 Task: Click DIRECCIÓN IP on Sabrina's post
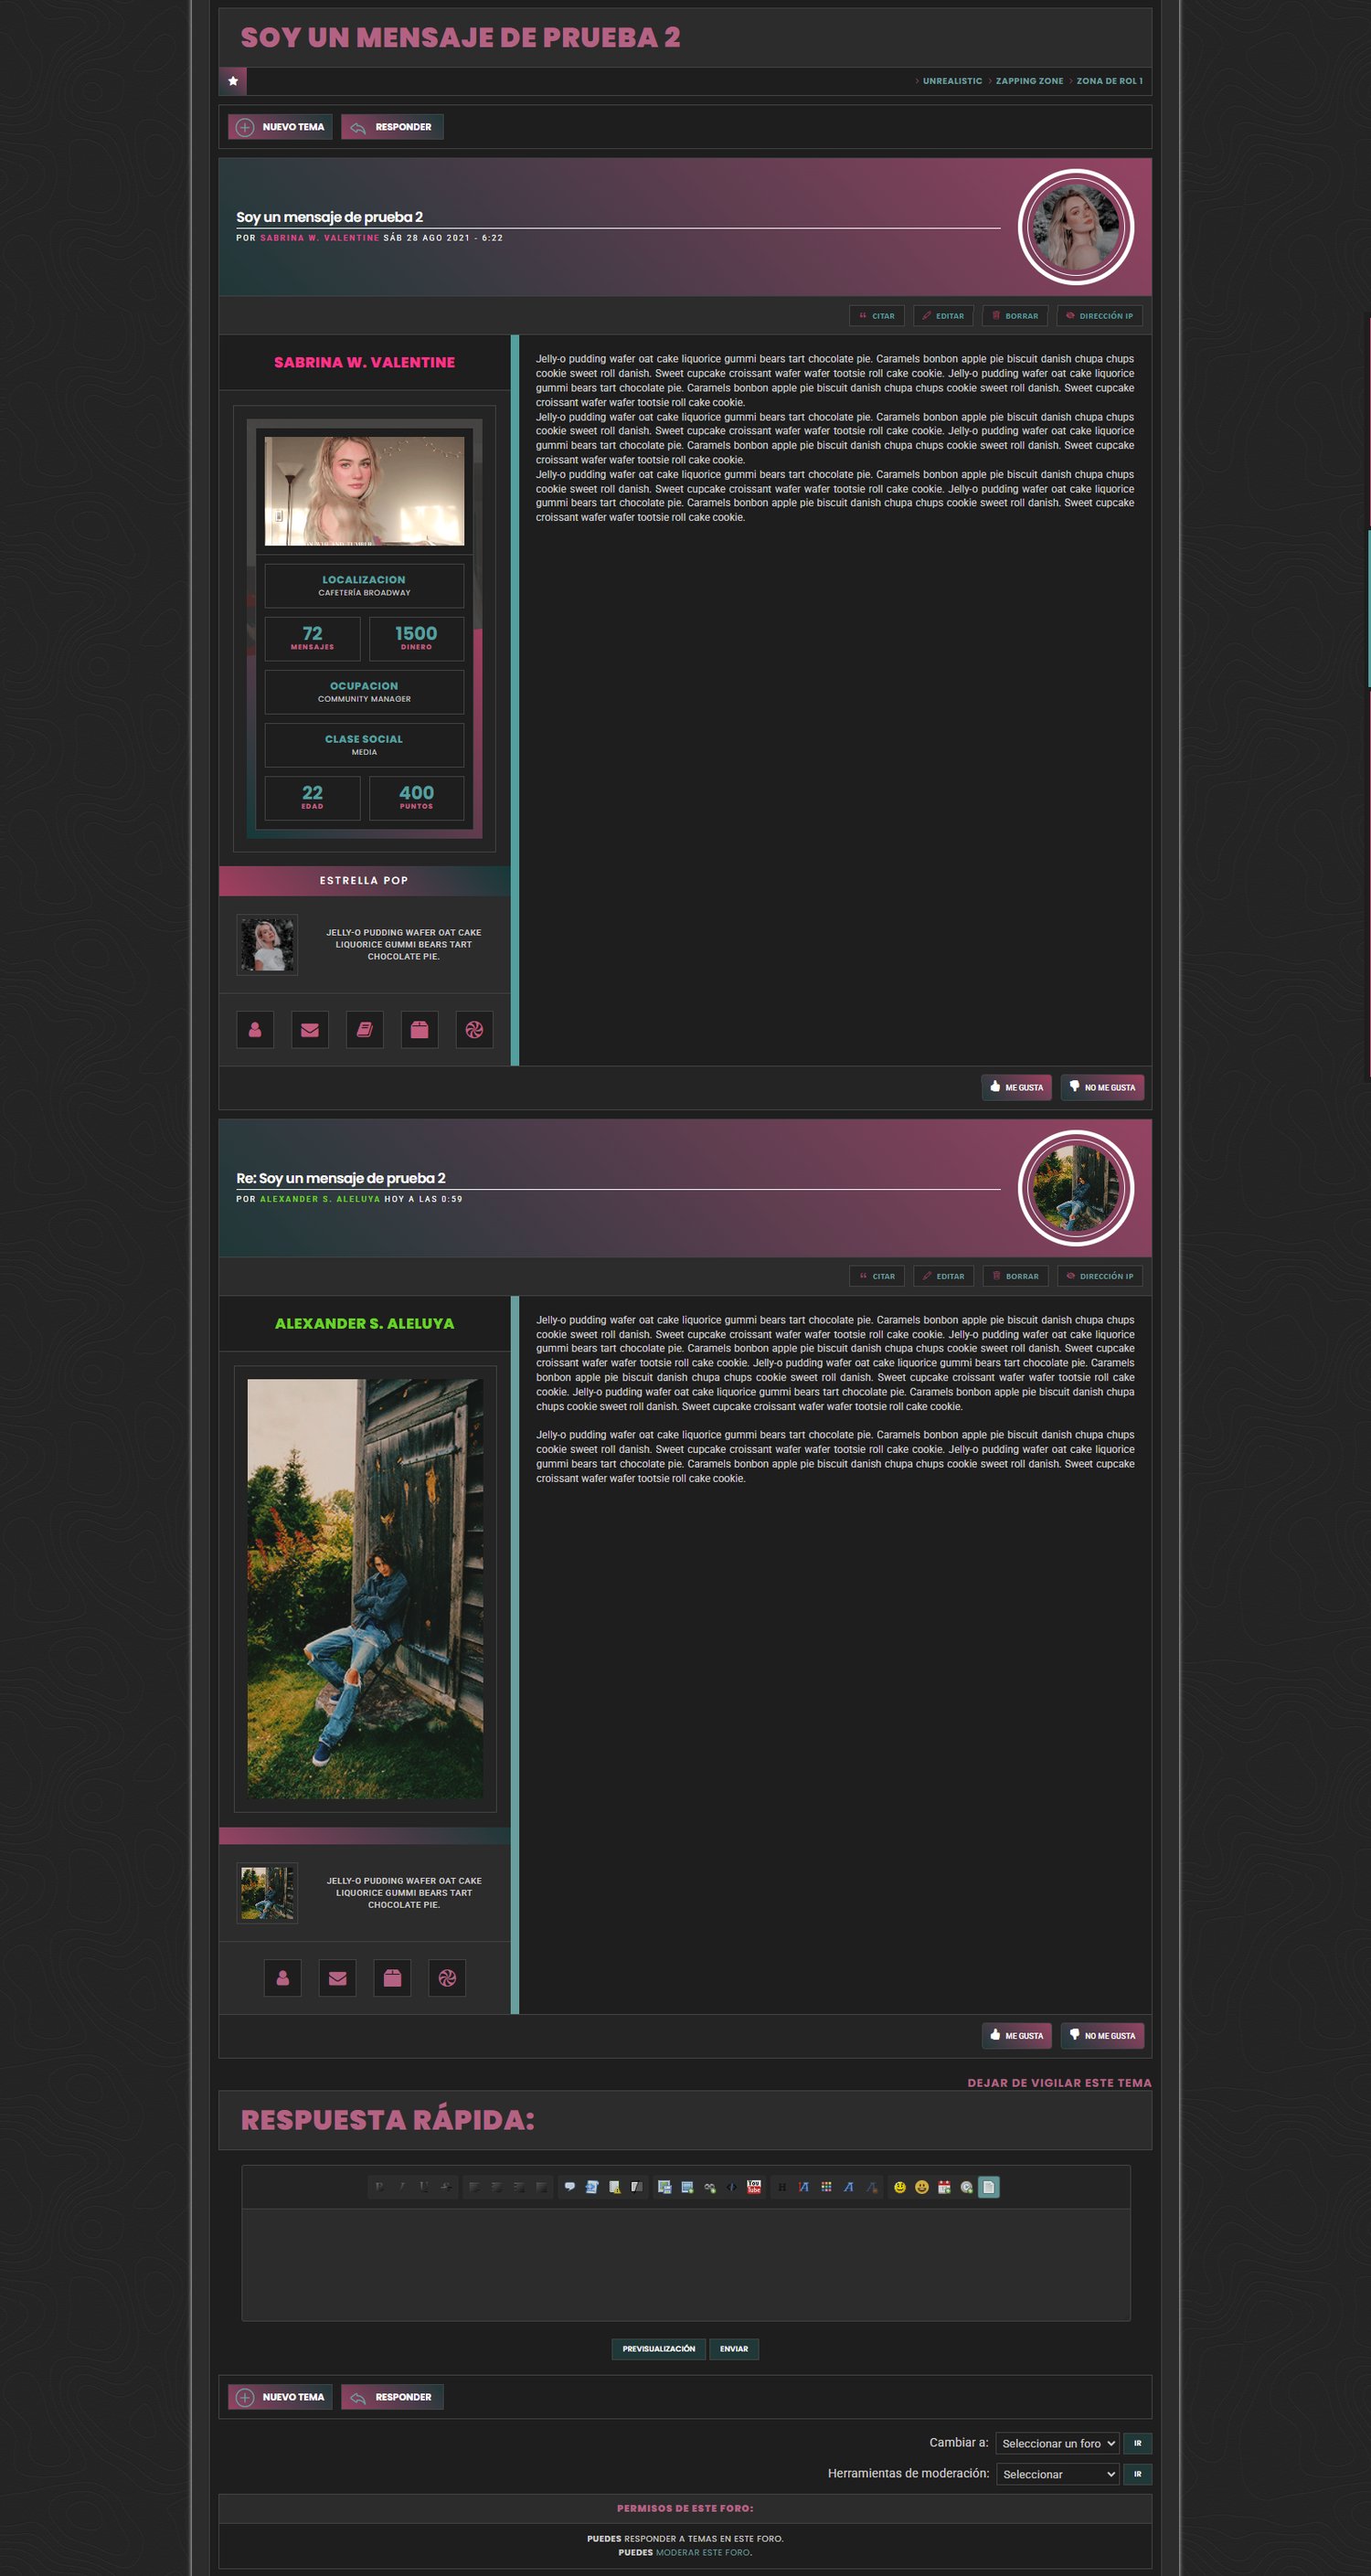coord(1100,316)
